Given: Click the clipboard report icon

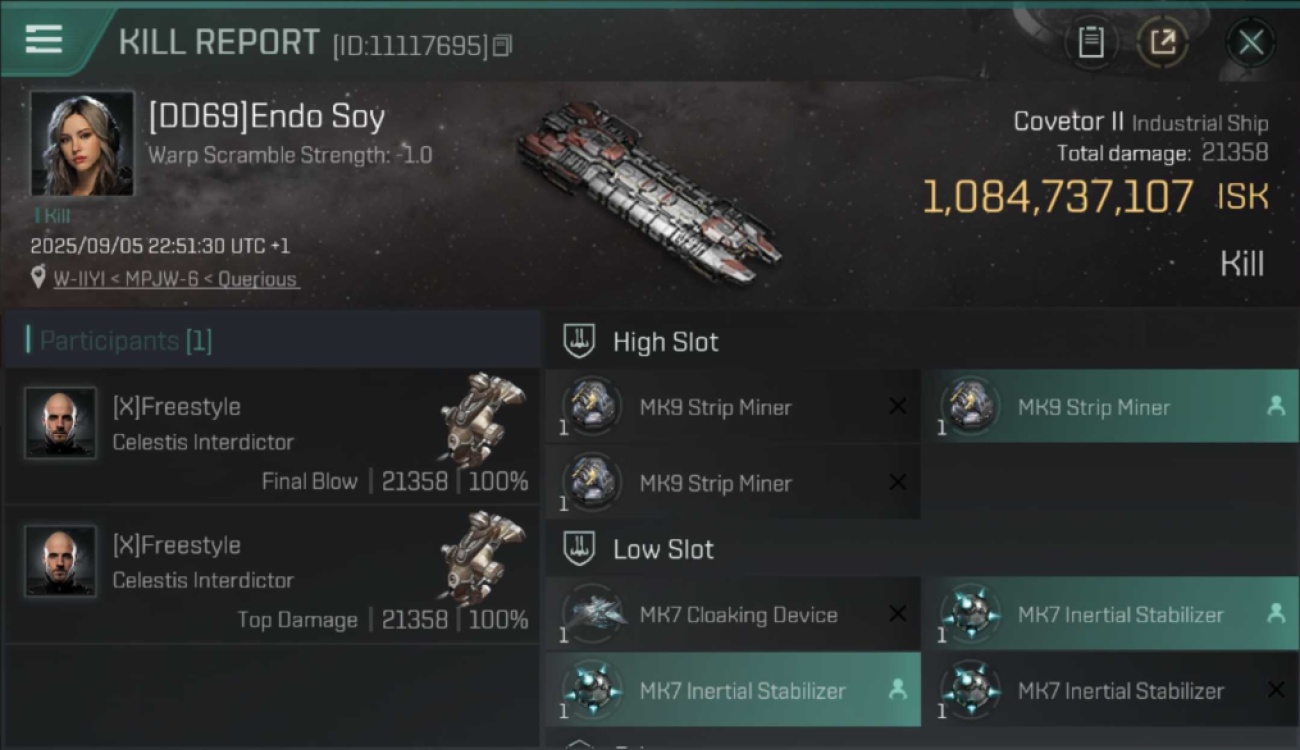Looking at the screenshot, I should click(1091, 42).
